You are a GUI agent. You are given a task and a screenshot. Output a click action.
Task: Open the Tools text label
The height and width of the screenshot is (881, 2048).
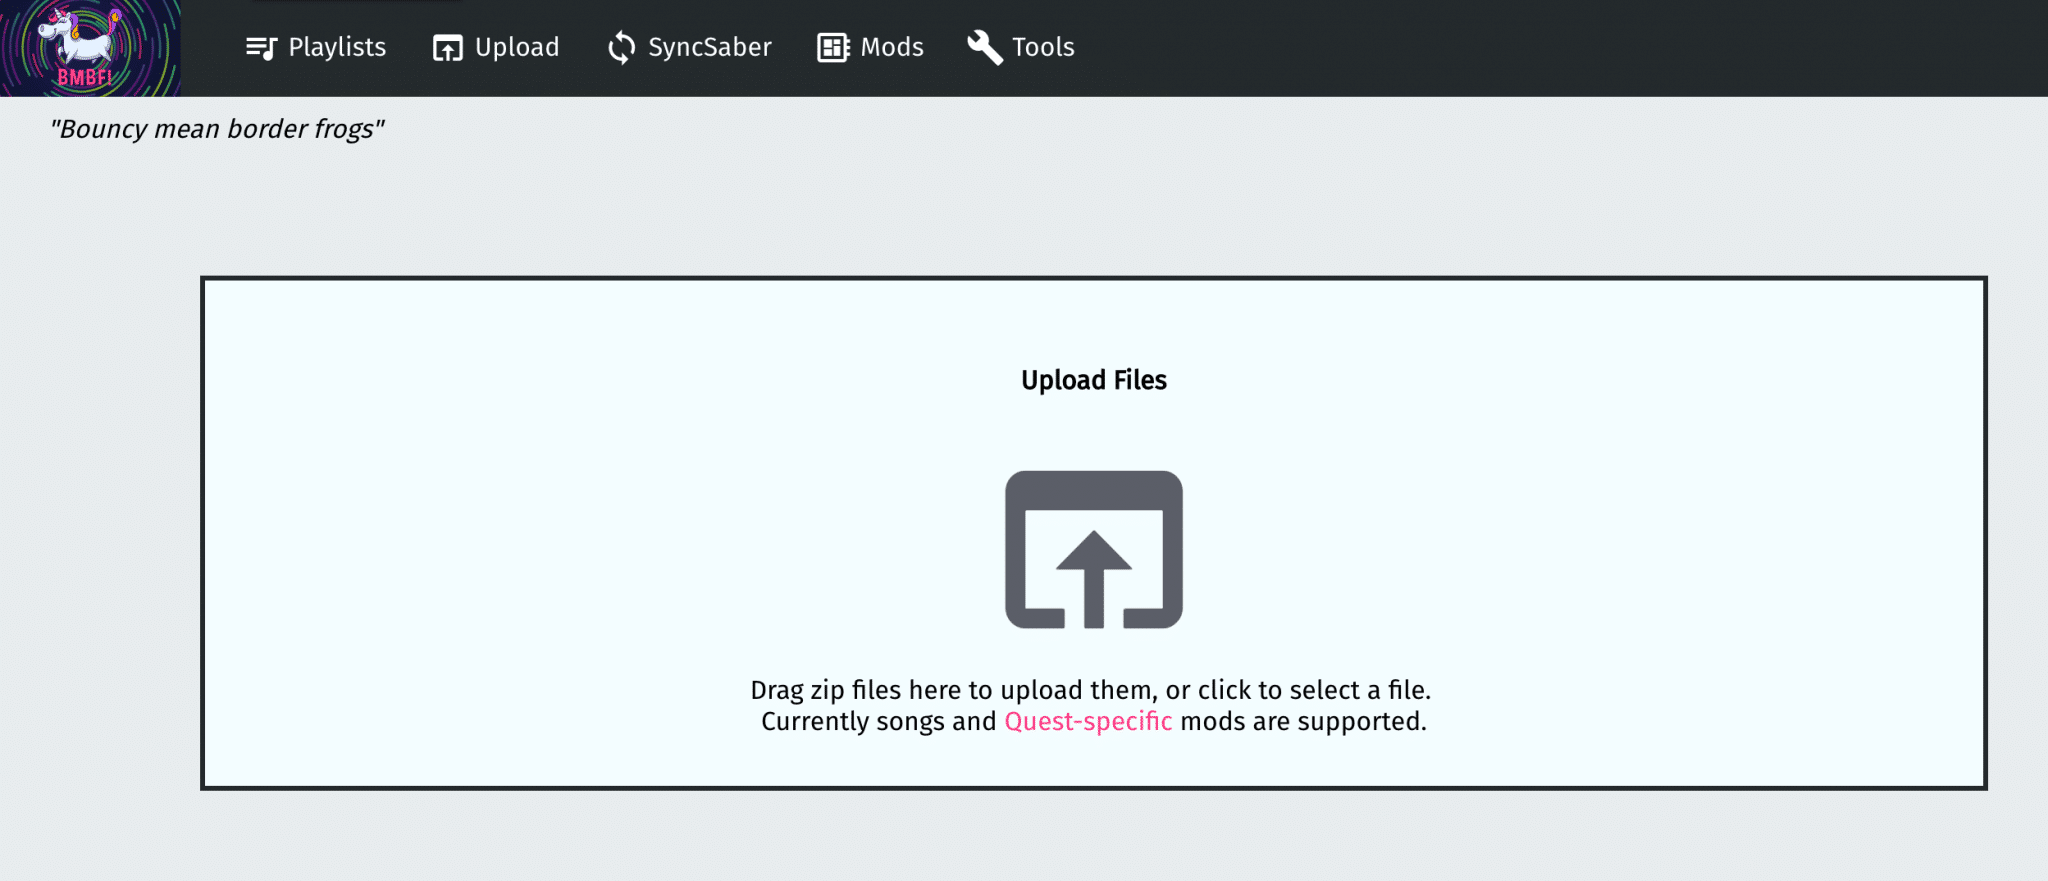1043,47
